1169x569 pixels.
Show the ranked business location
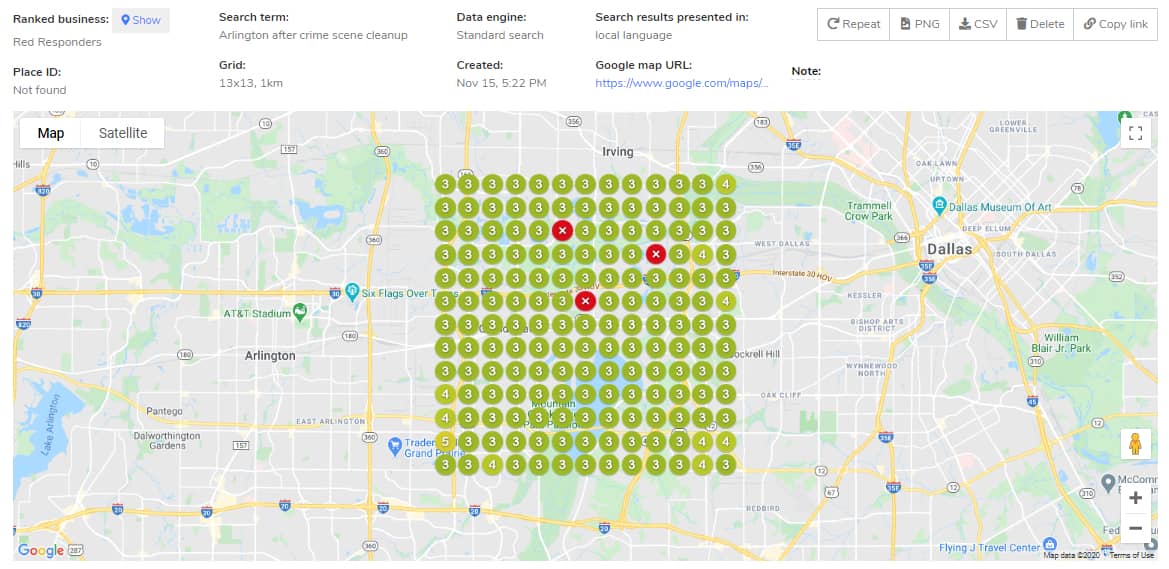140,20
